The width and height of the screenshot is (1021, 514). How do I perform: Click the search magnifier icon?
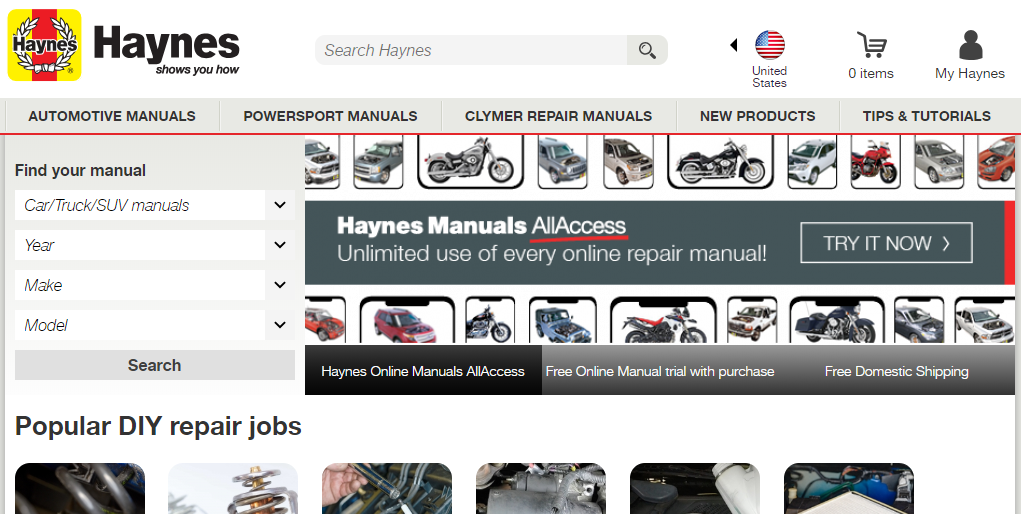click(x=647, y=50)
